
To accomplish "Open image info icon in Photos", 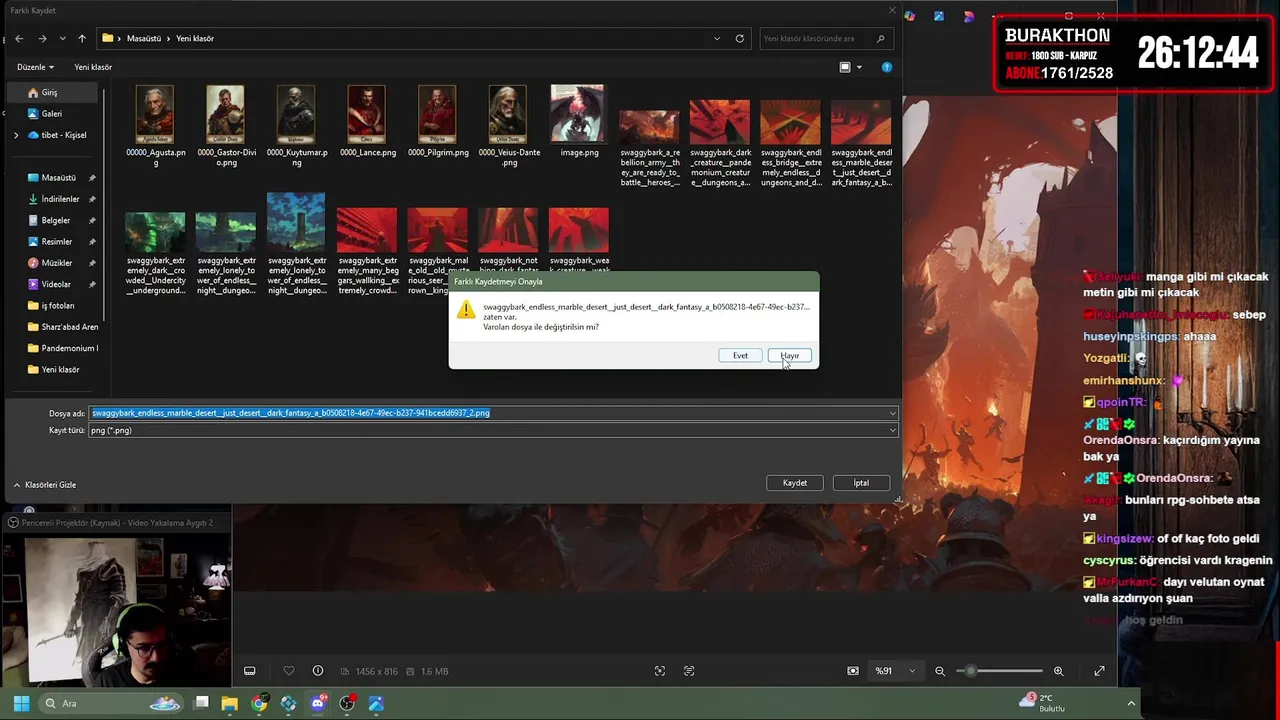I will pyautogui.click(x=318, y=671).
